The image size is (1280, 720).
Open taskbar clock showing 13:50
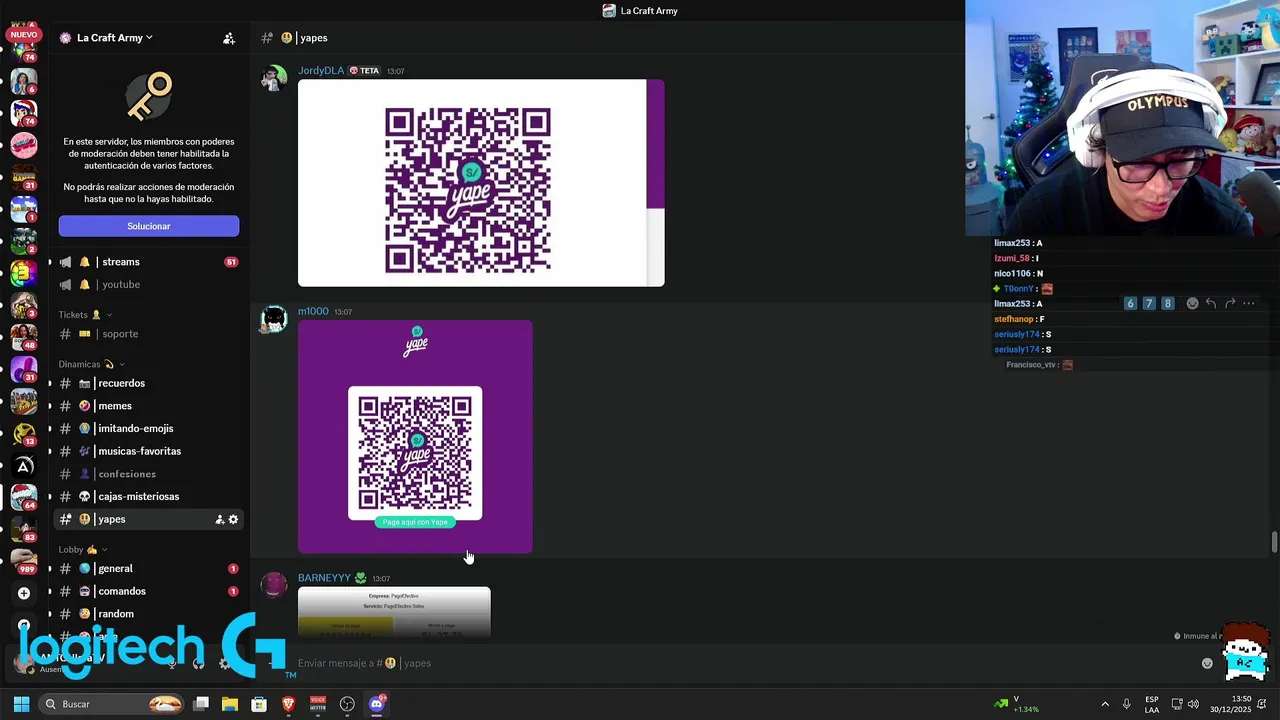point(1231,704)
